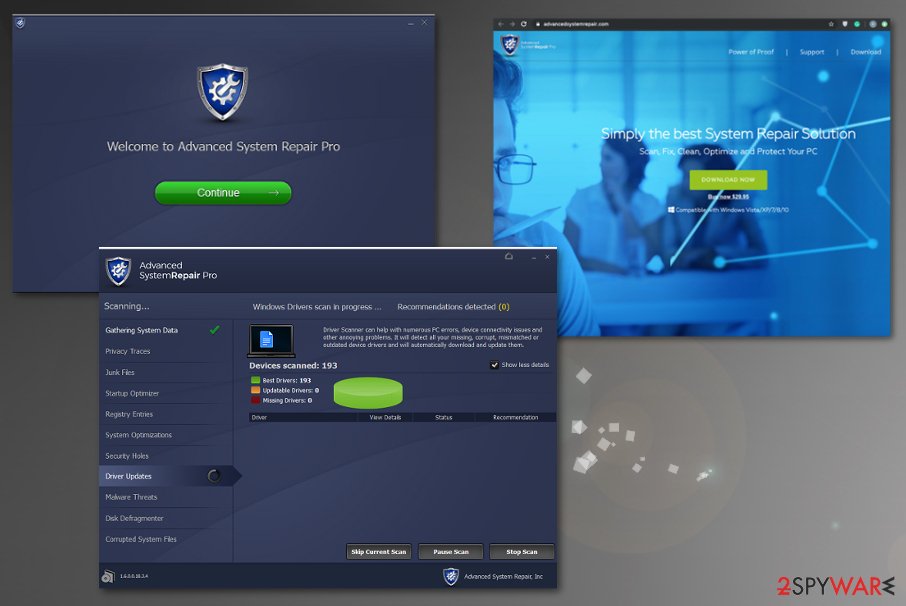This screenshot has height=606, width=906.
Task: Click the green Continue button
Action: (223, 193)
